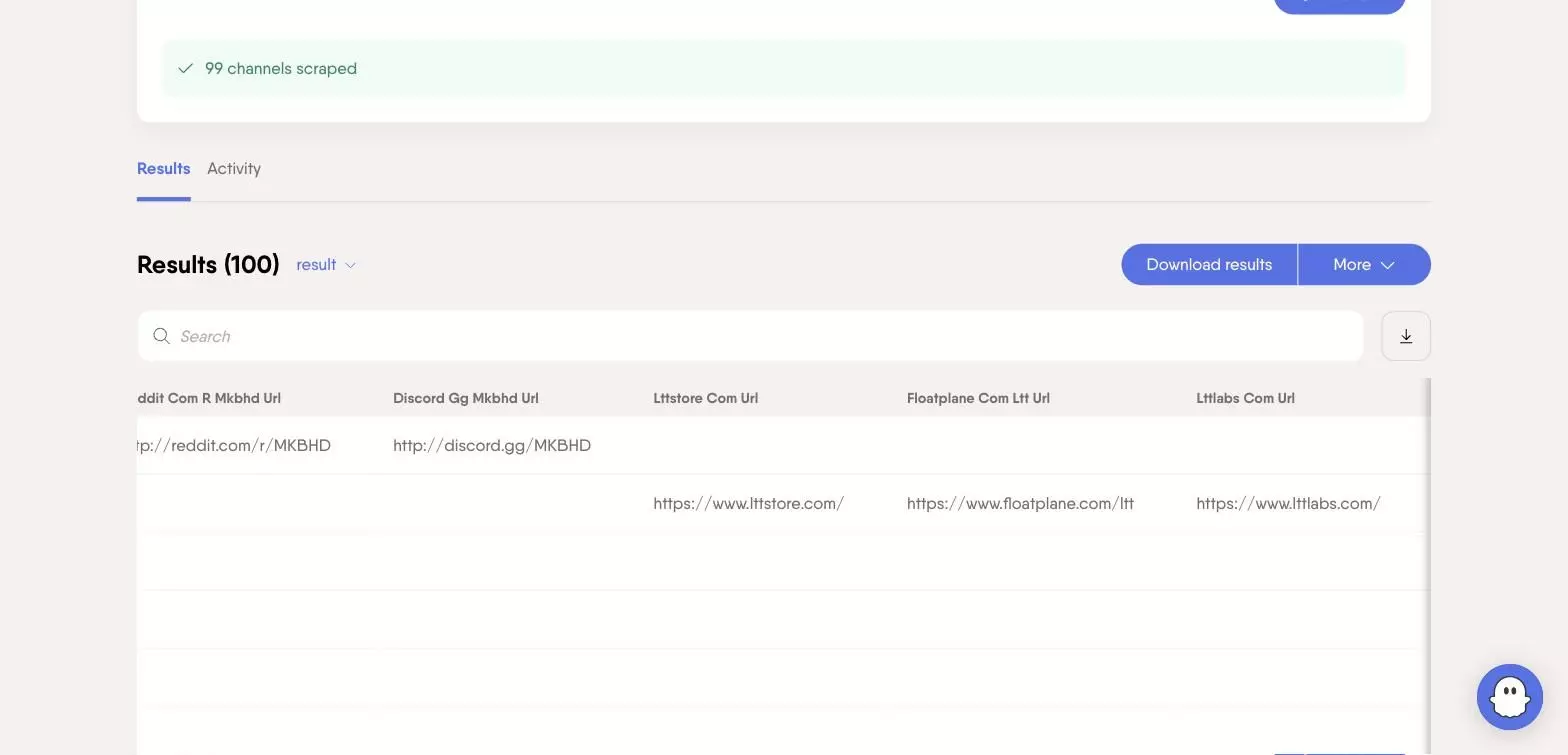Sort by Discord Gg Mkbhd Url column
The width and height of the screenshot is (1568, 755).
click(x=466, y=398)
